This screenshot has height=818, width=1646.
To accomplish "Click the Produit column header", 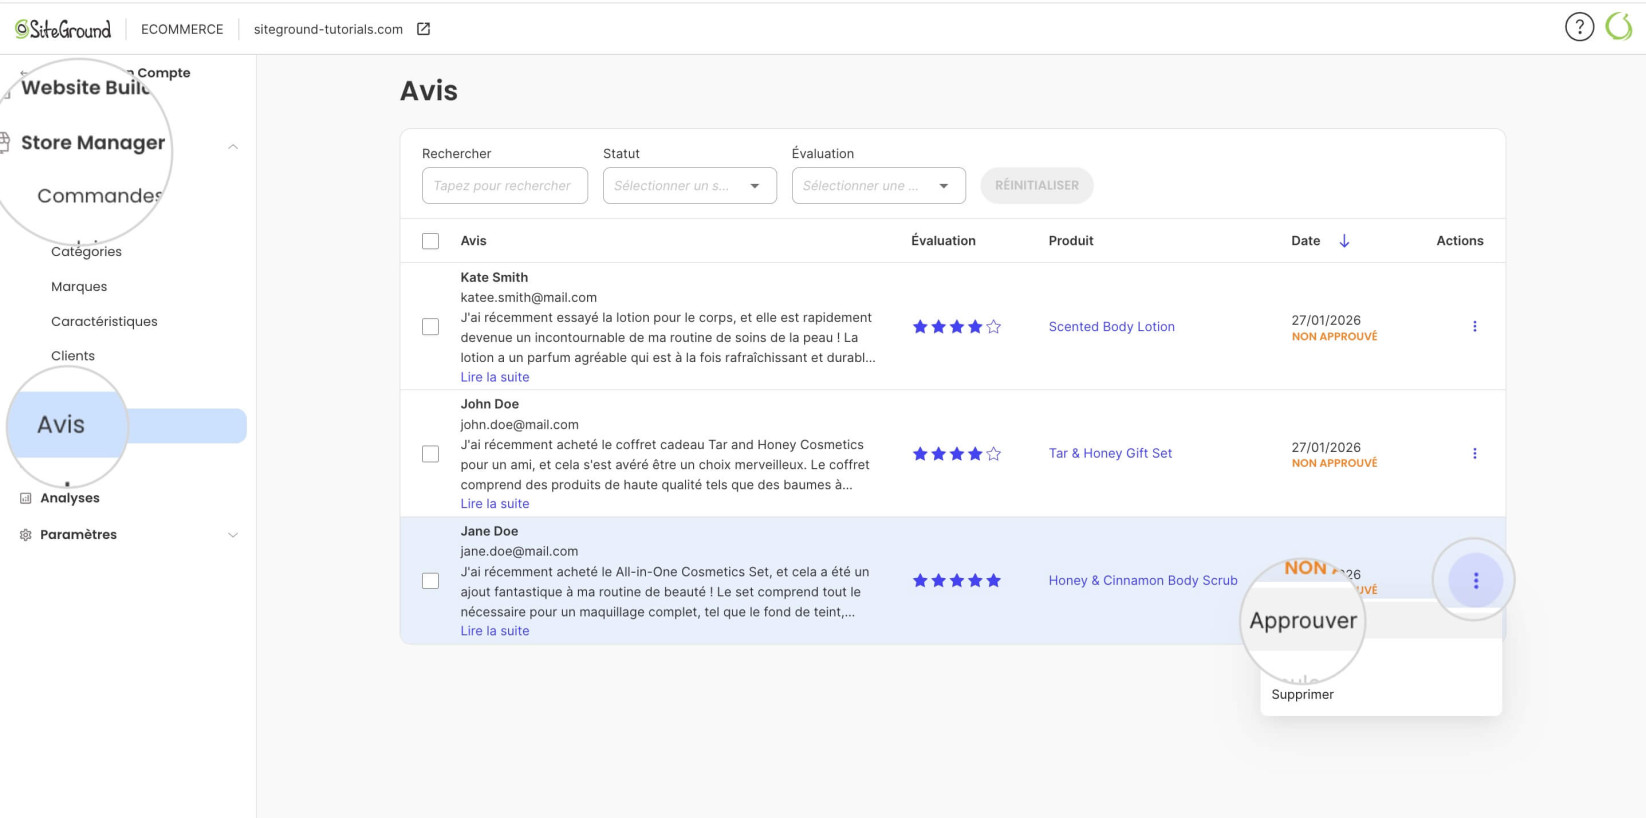I will (1071, 241).
